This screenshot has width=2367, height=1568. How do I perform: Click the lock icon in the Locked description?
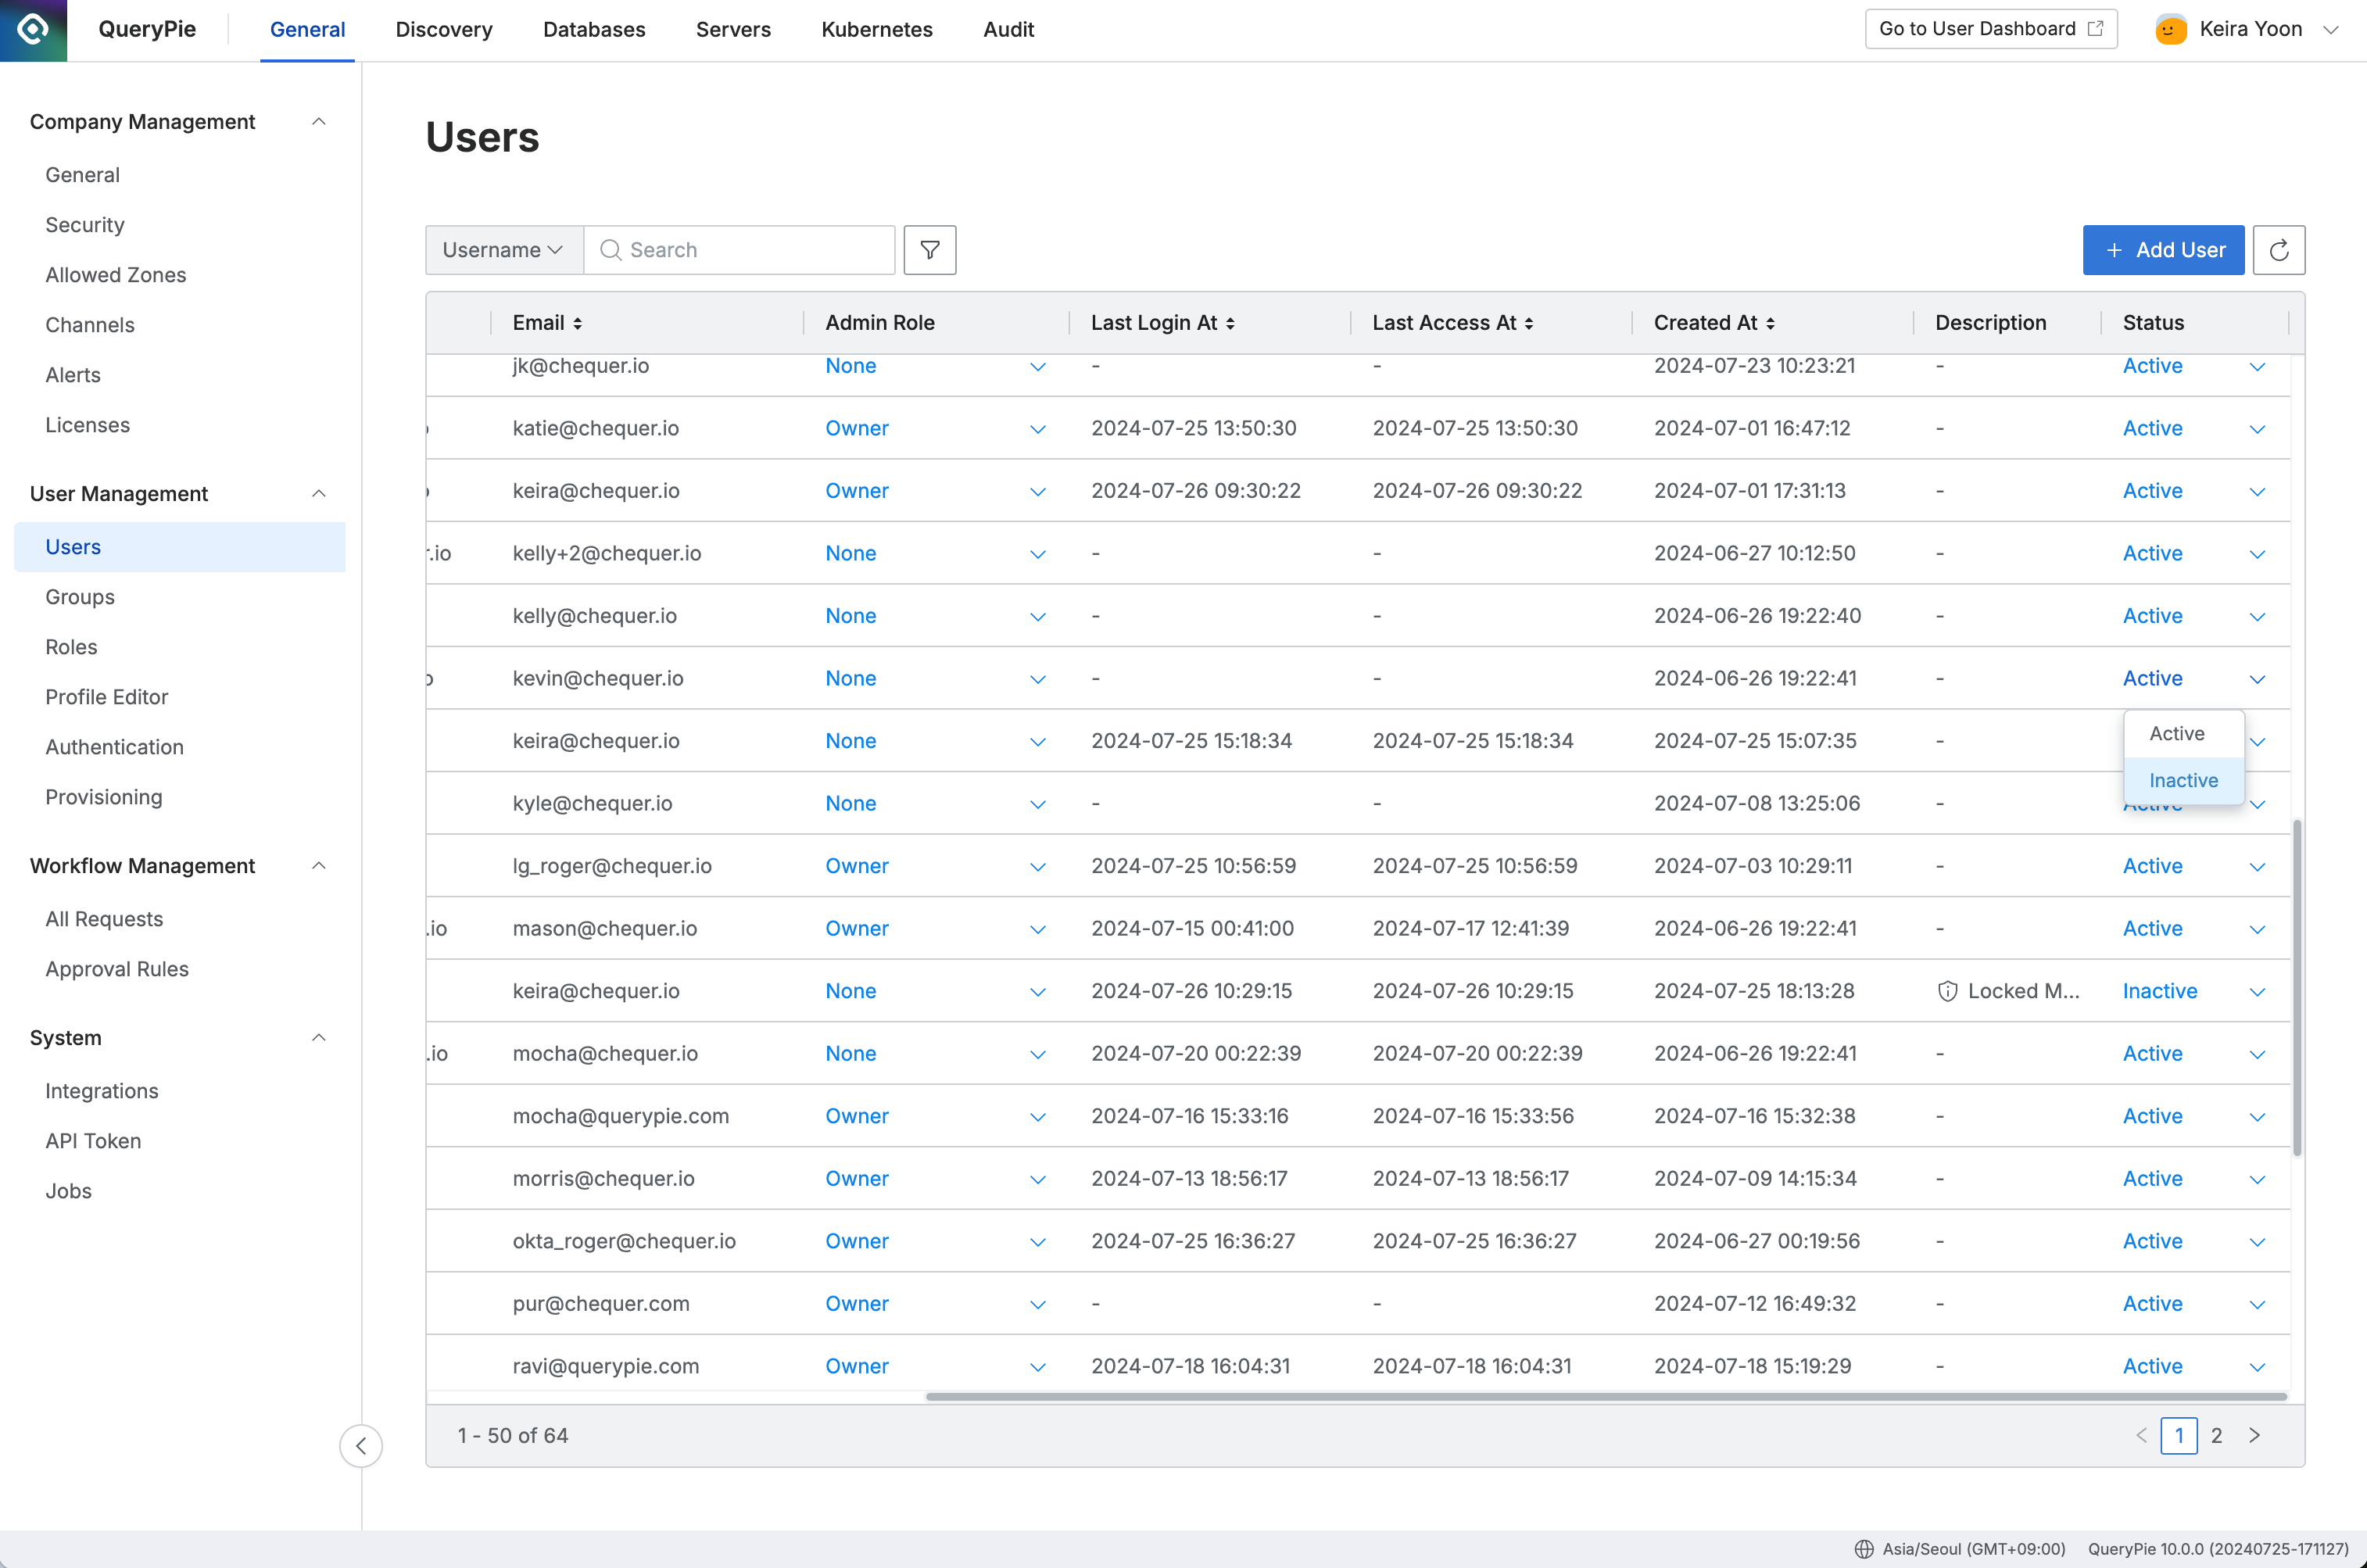(1948, 991)
